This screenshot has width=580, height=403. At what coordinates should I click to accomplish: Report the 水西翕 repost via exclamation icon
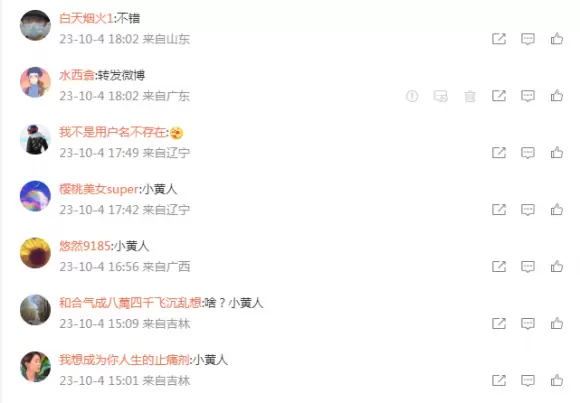(x=412, y=96)
